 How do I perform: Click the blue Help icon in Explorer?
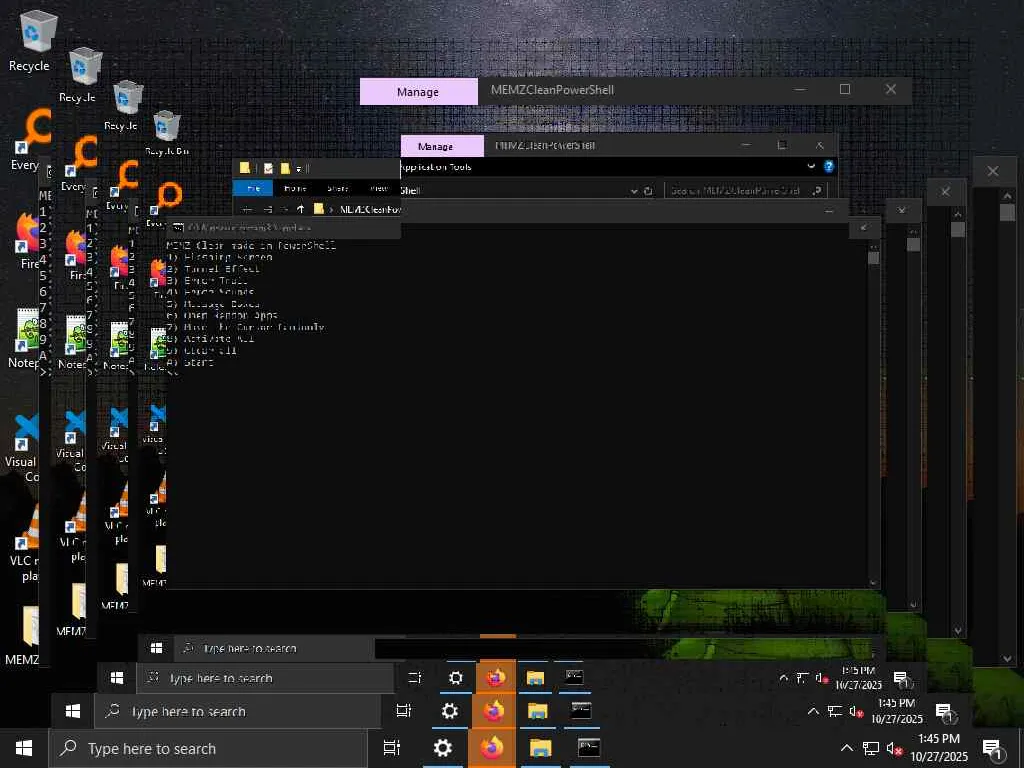pyautogui.click(x=829, y=167)
